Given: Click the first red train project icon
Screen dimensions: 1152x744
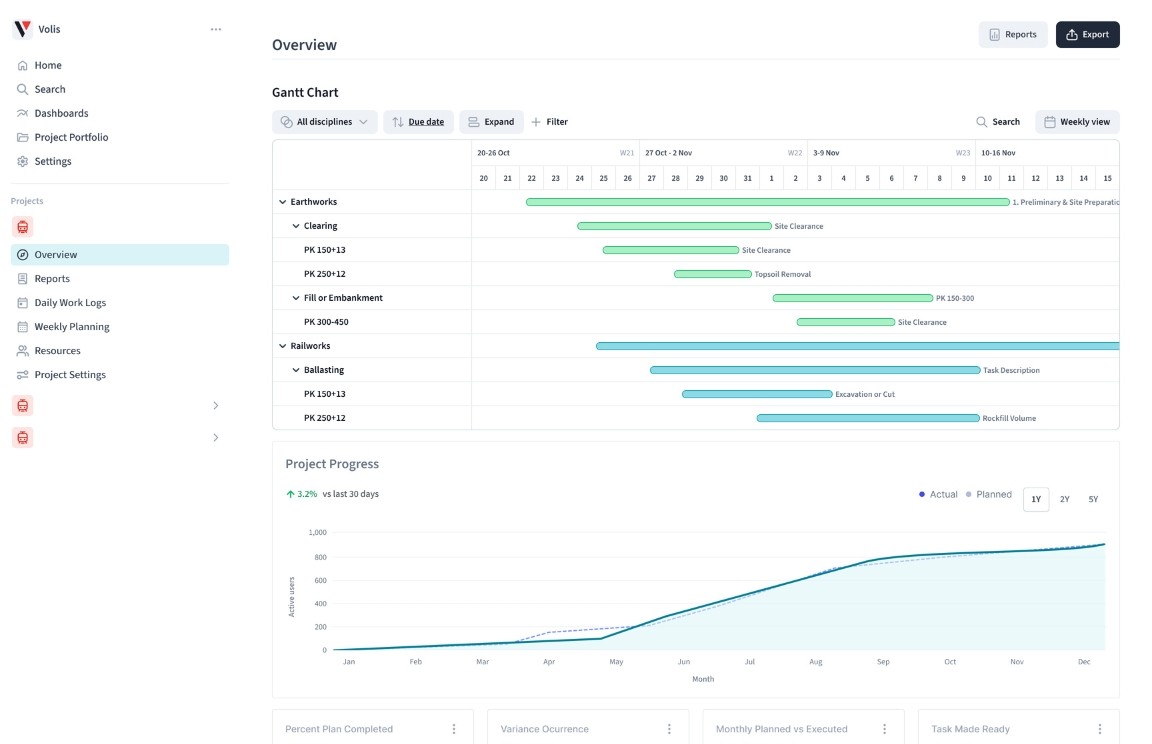Looking at the screenshot, I should pos(23,227).
